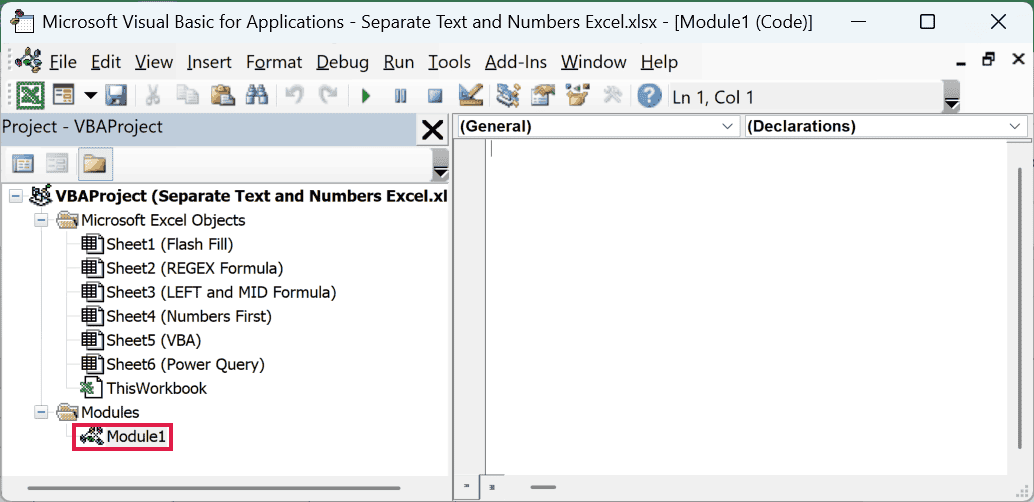Image resolution: width=1034 pixels, height=502 pixels.
Task: Close the Project Explorer pane
Action: click(x=433, y=130)
